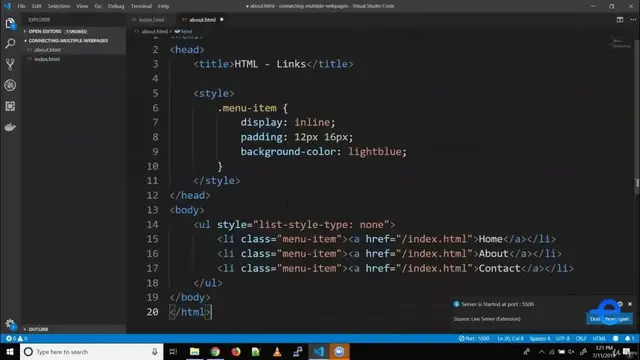Viewport: 640px width, 360px height.
Task: Open notifications bell in status bar
Action: pyautogui.click(x=629, y=338)
